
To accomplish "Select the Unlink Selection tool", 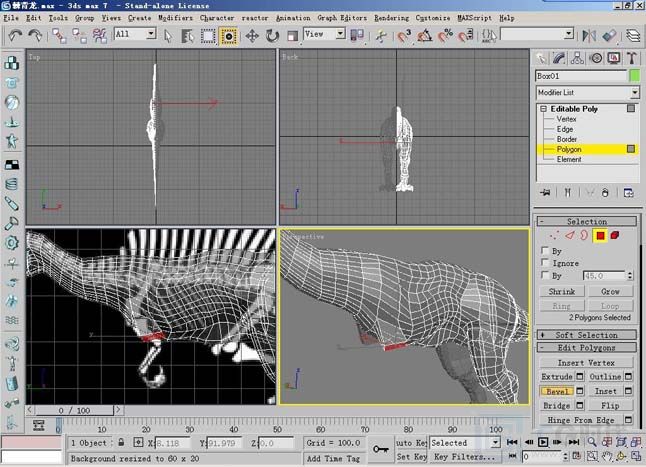I will coord(80,36).
